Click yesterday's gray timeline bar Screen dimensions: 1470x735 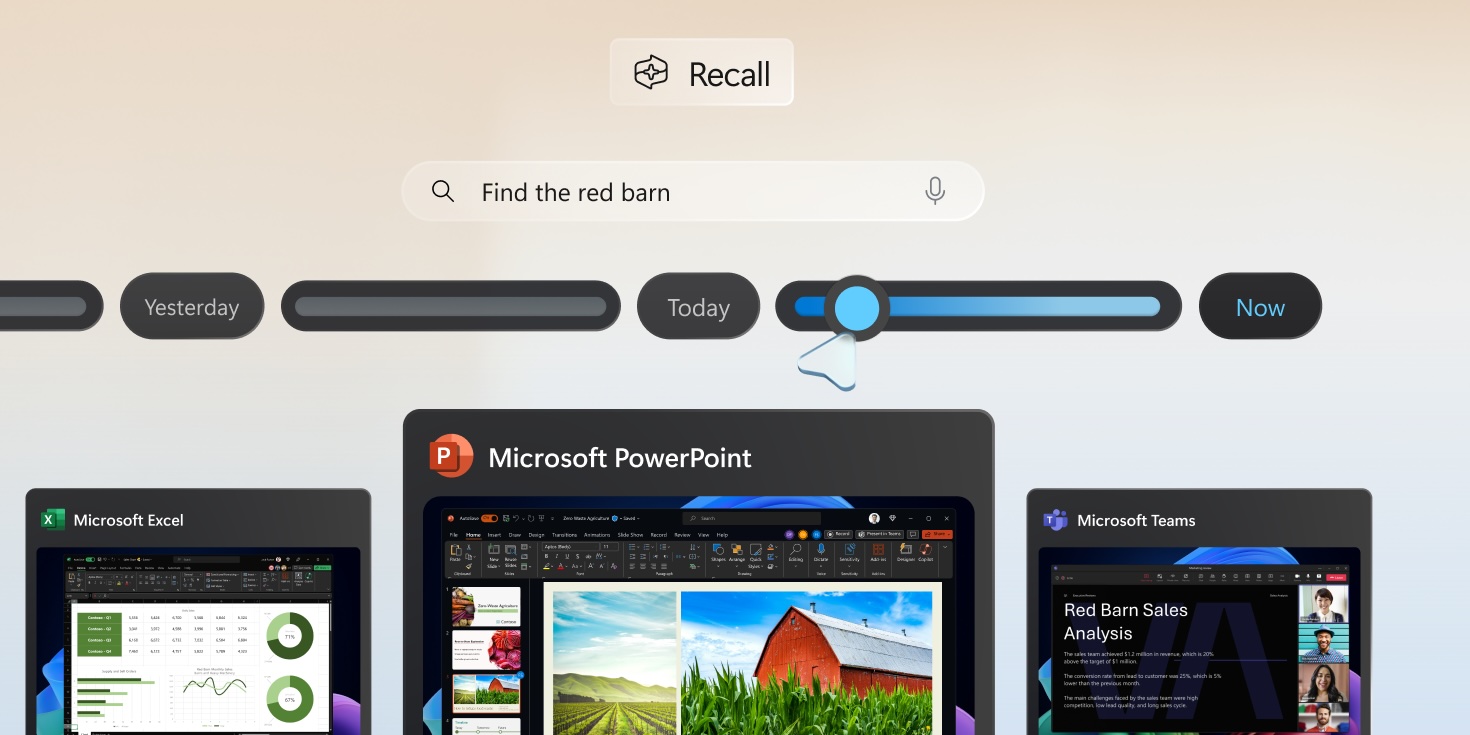coord(450,306)
